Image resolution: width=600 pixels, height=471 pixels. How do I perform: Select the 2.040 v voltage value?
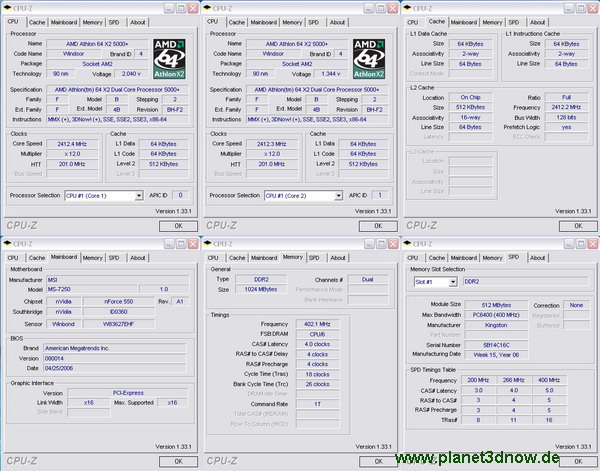131,74
